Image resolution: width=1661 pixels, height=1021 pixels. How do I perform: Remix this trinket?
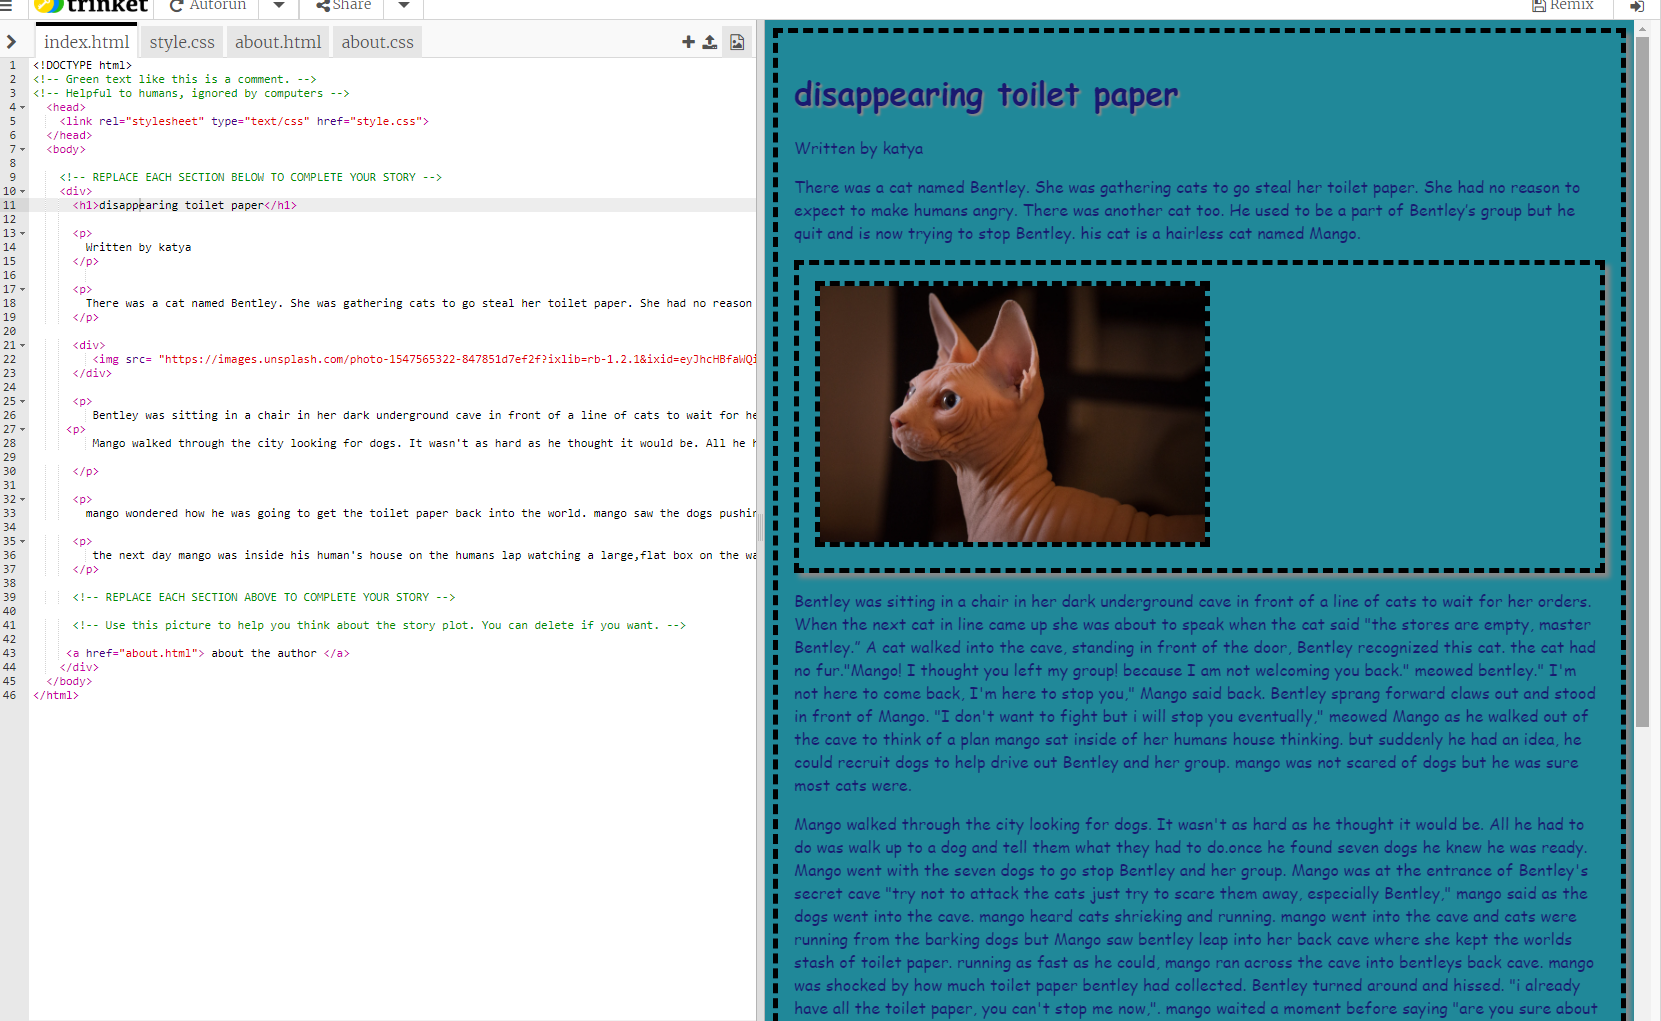click(x=1563, y=7)
